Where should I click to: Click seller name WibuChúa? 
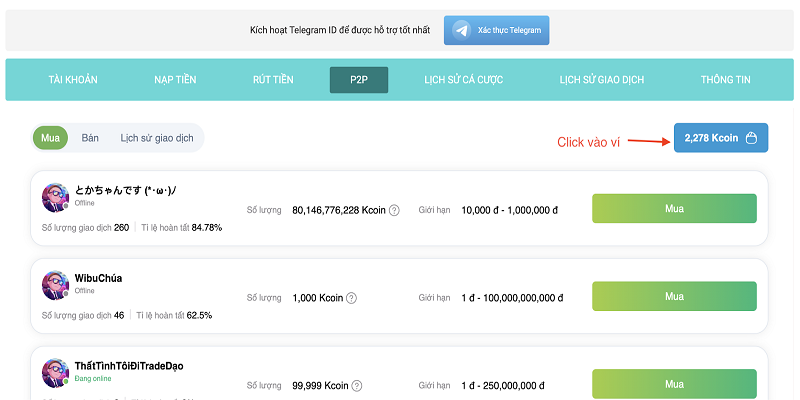coord(98,279)
